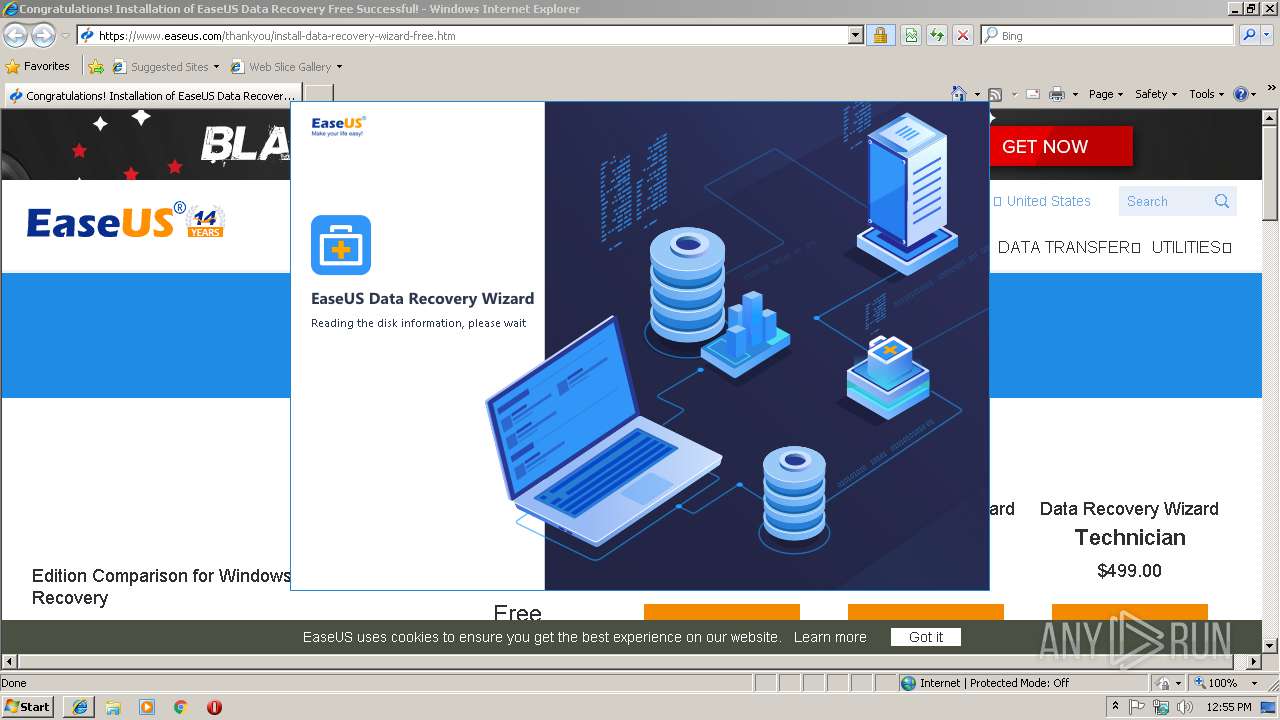Open the DATA TRANSFER navigation menu
The height and width of the screenshot is (720, 1280).
(x=1069, y=247)
